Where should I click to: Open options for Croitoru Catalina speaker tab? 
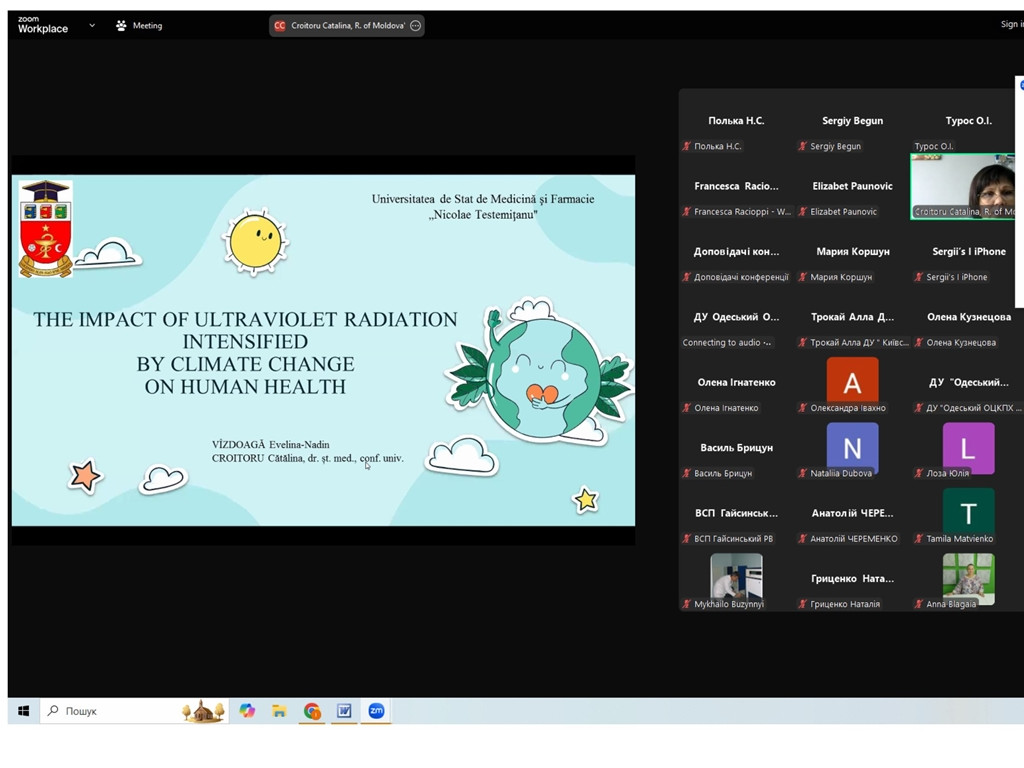[x=415, y=25]
